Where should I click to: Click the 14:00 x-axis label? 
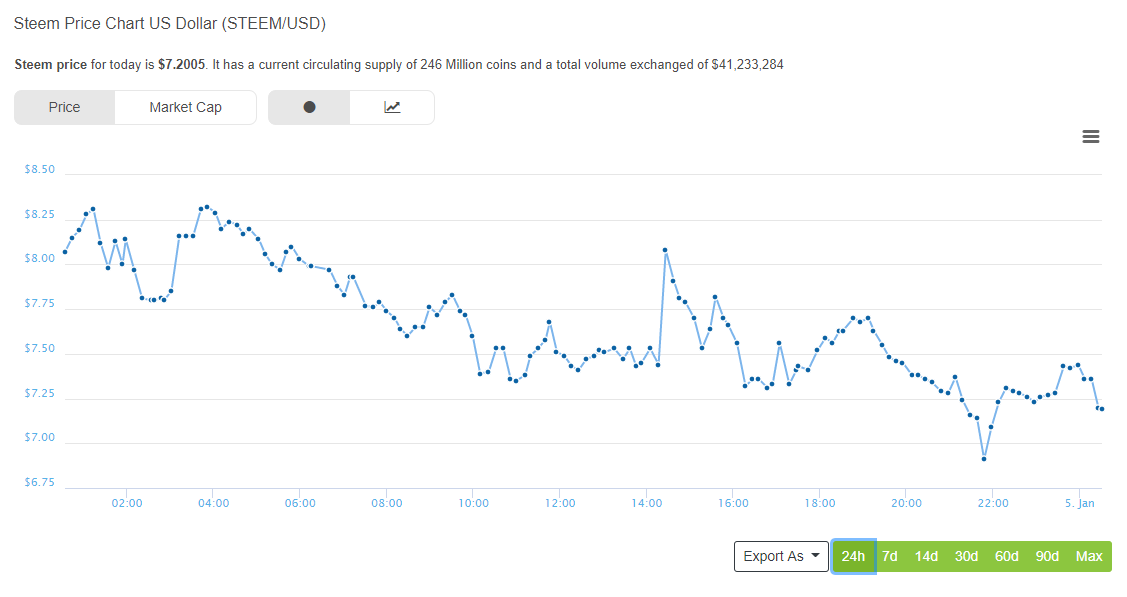pyautogui.click(x=647, y=503)
